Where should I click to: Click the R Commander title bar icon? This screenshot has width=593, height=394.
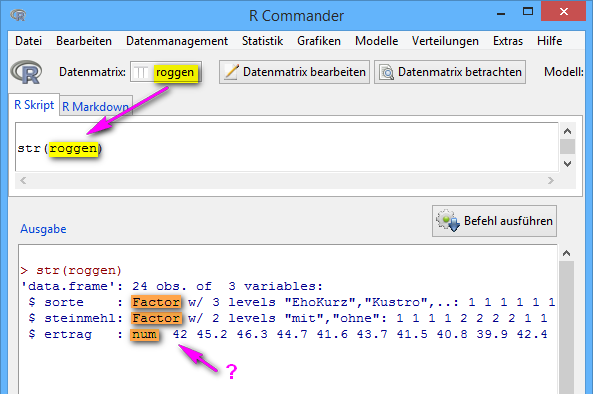[x=18, y=15]
